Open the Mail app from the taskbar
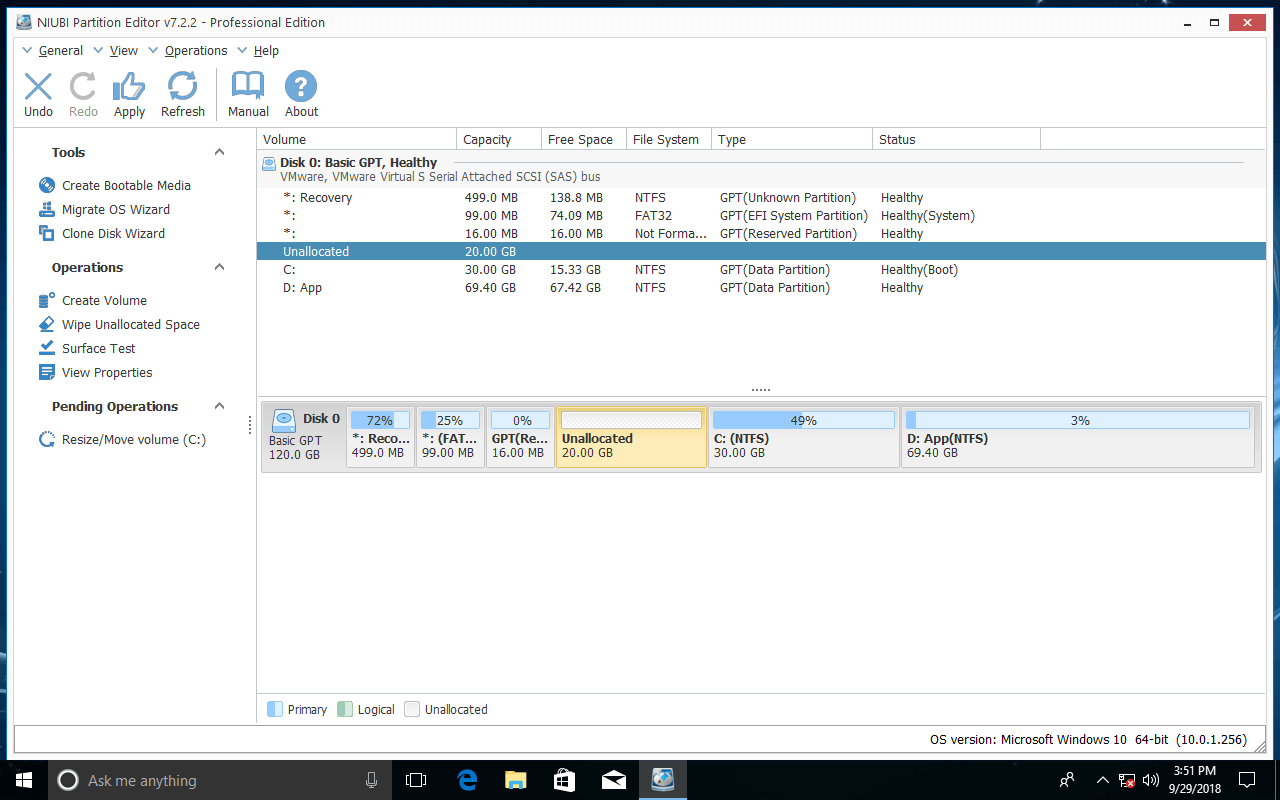This screenshot has height=800, width=1280. (x=613, y=780)
